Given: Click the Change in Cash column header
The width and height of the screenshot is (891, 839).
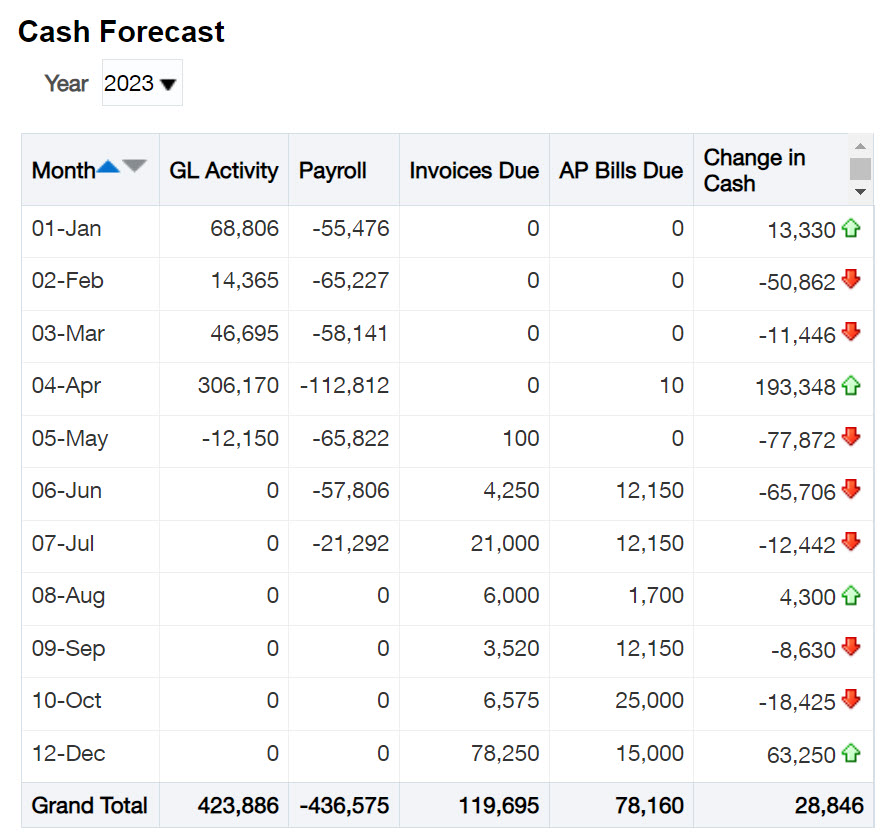Looking at the screenshot, I should pos(754,171).
